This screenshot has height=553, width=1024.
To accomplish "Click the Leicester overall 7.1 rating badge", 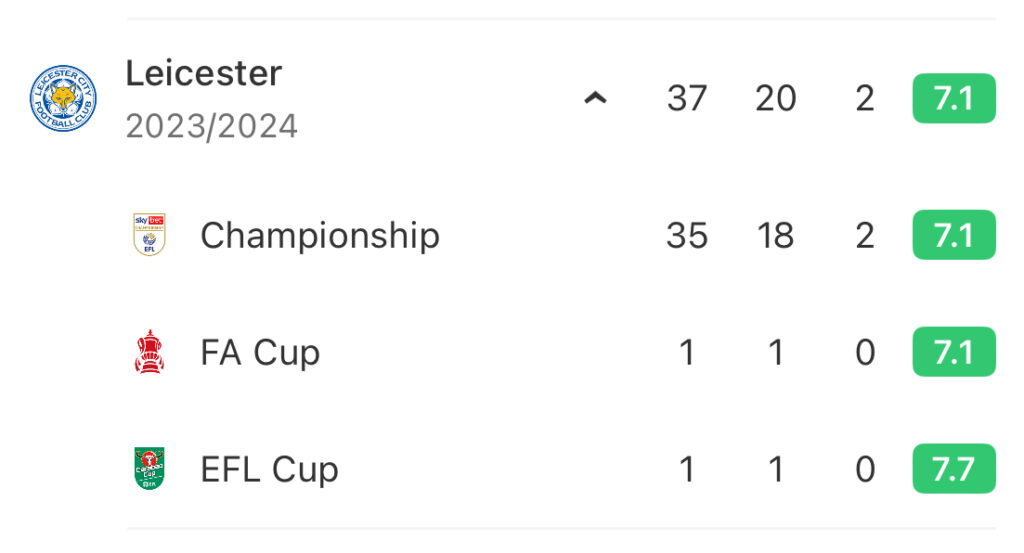I will pyautogui.click(x=953, y=99).
